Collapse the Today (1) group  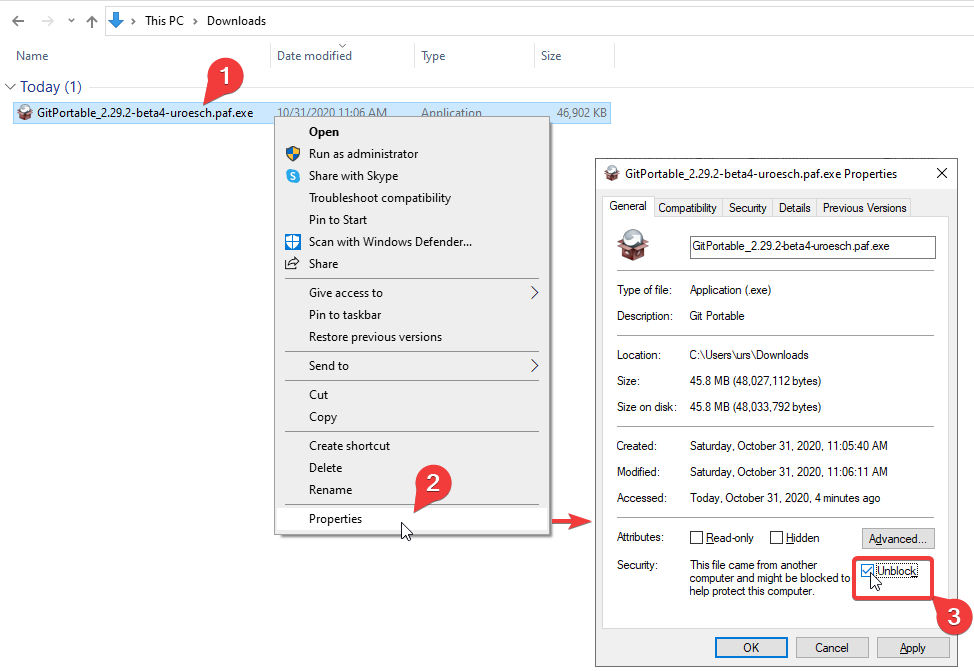tap(10, 87)
